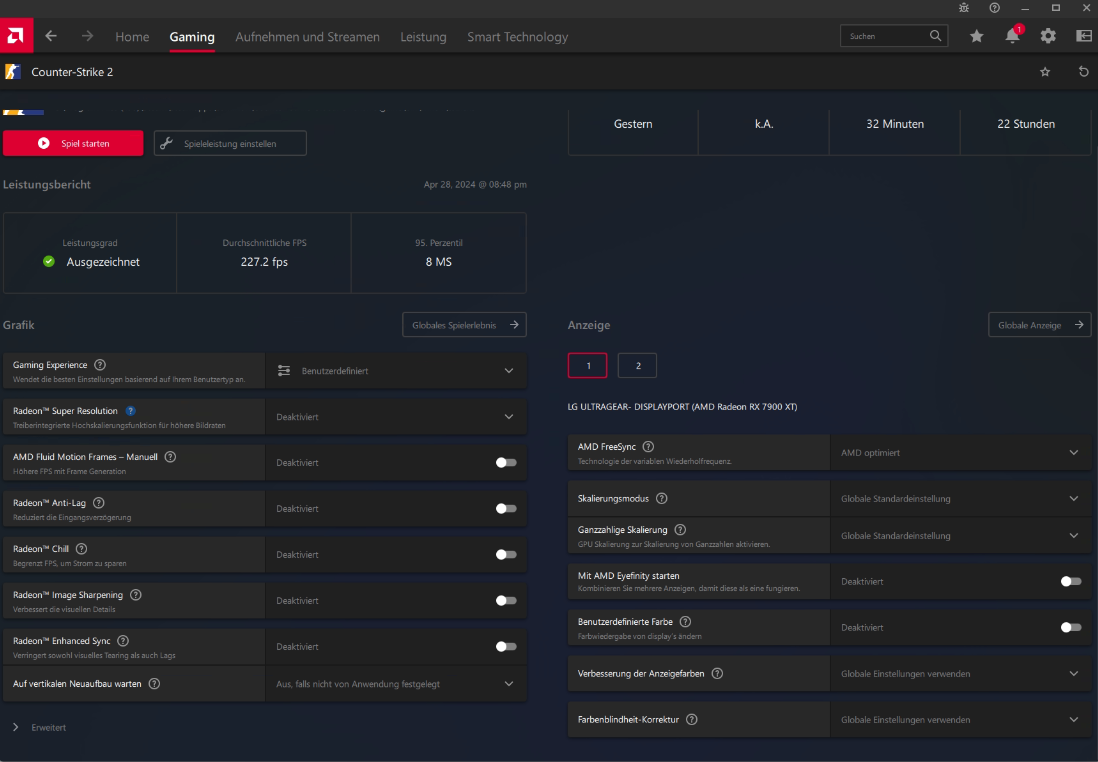This screenshot has width=1098, height=762.
Task: Show Ganzzahlige Skalierung help icon
Action: (x=680, y=530)
